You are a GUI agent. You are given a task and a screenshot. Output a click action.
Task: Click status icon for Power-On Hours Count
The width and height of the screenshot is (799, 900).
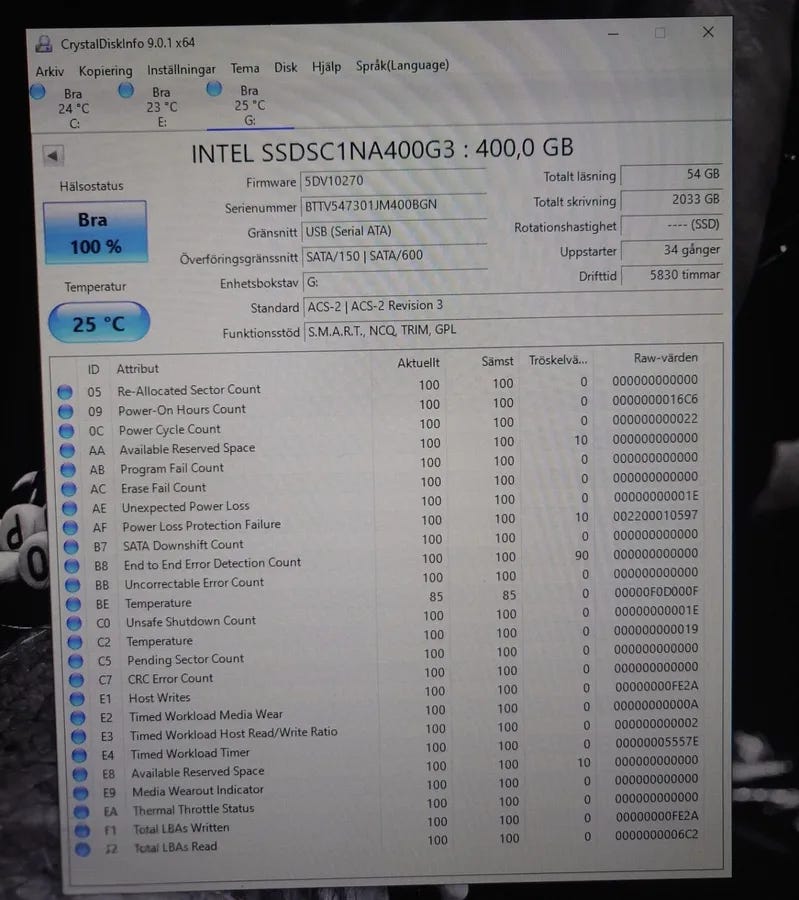(65, 412)
